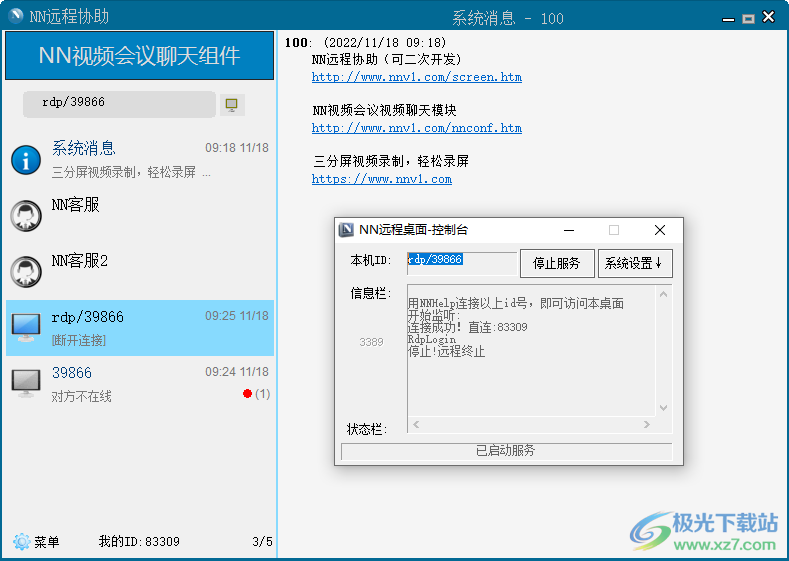Image resolution: width=789 pixels, height=561 pixels.
Task: Click 三分屏视频录制 preview under 系统消息
Action: click(131, 173)
